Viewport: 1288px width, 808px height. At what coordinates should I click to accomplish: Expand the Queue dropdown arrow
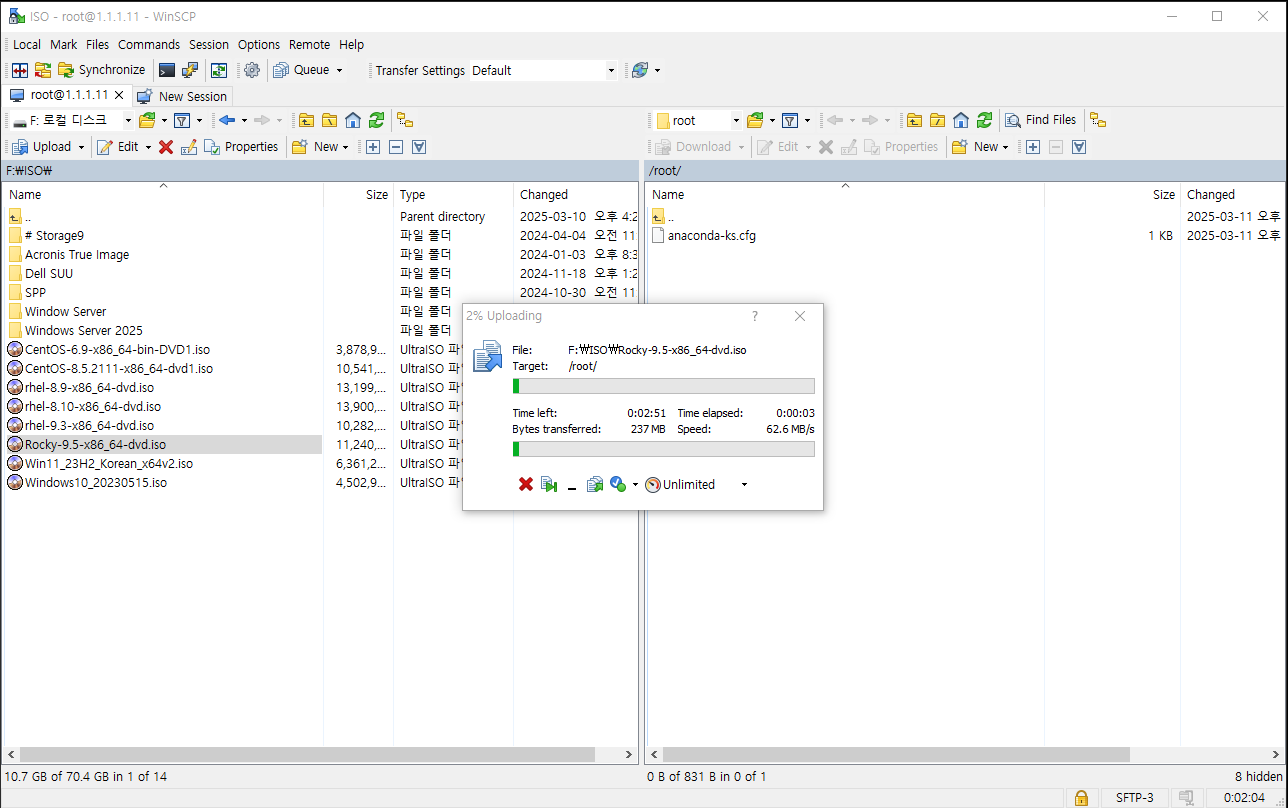[339, 70]
